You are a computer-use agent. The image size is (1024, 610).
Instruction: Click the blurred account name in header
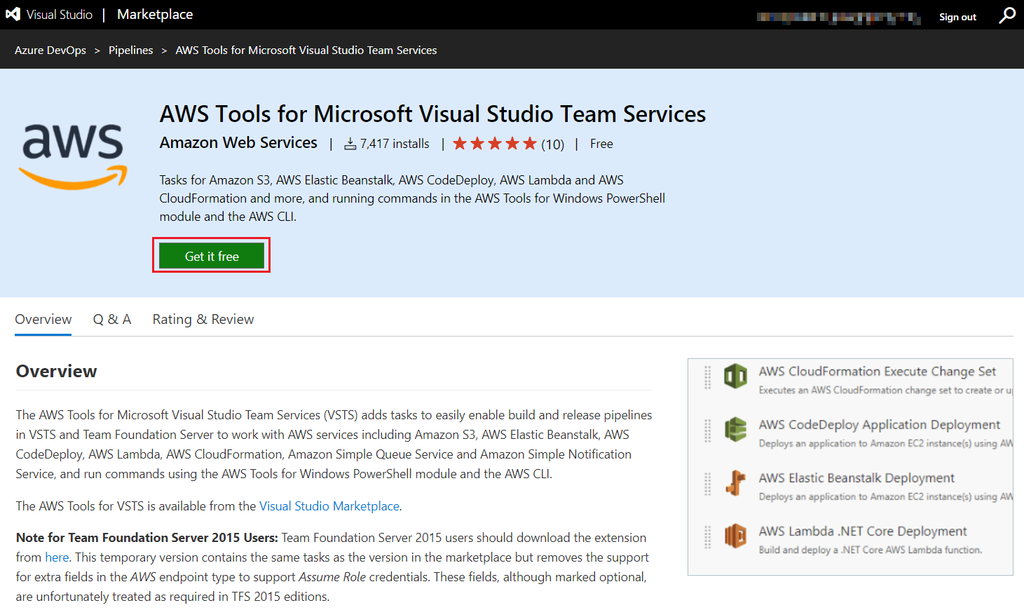[x=839, y=18]
